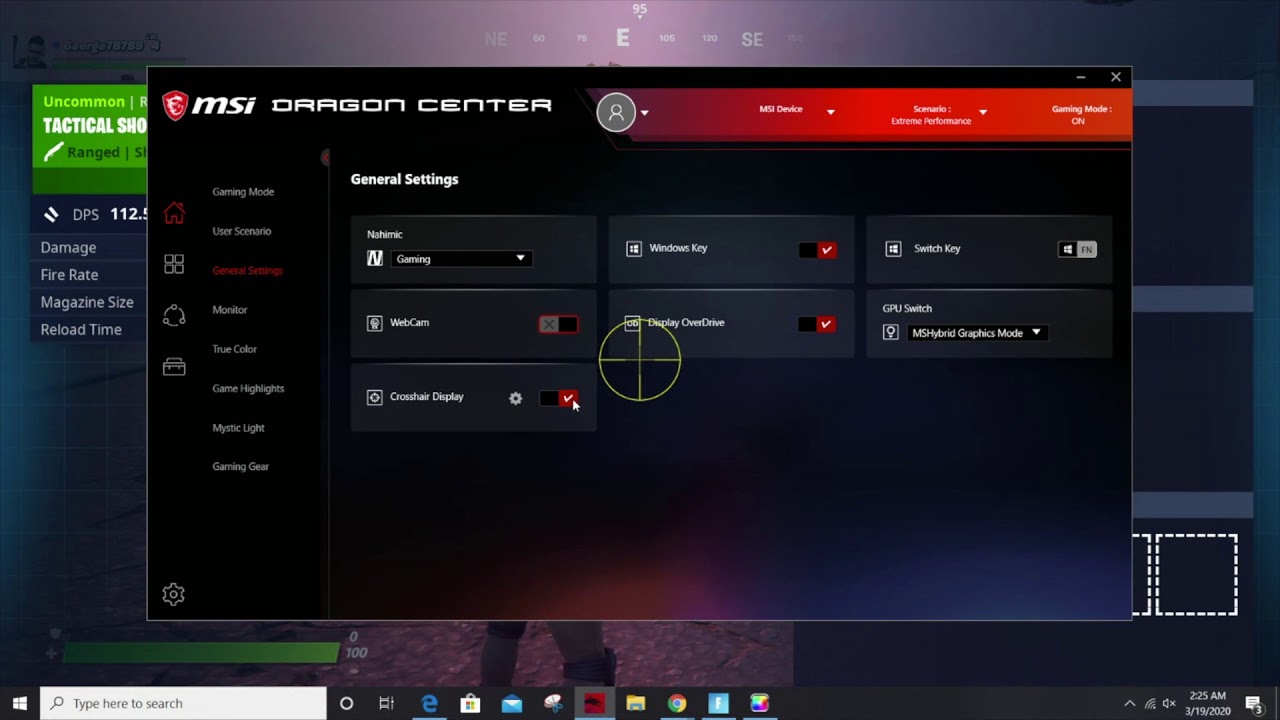Open File Explorer from the taskbar

[x=635, y=703]
